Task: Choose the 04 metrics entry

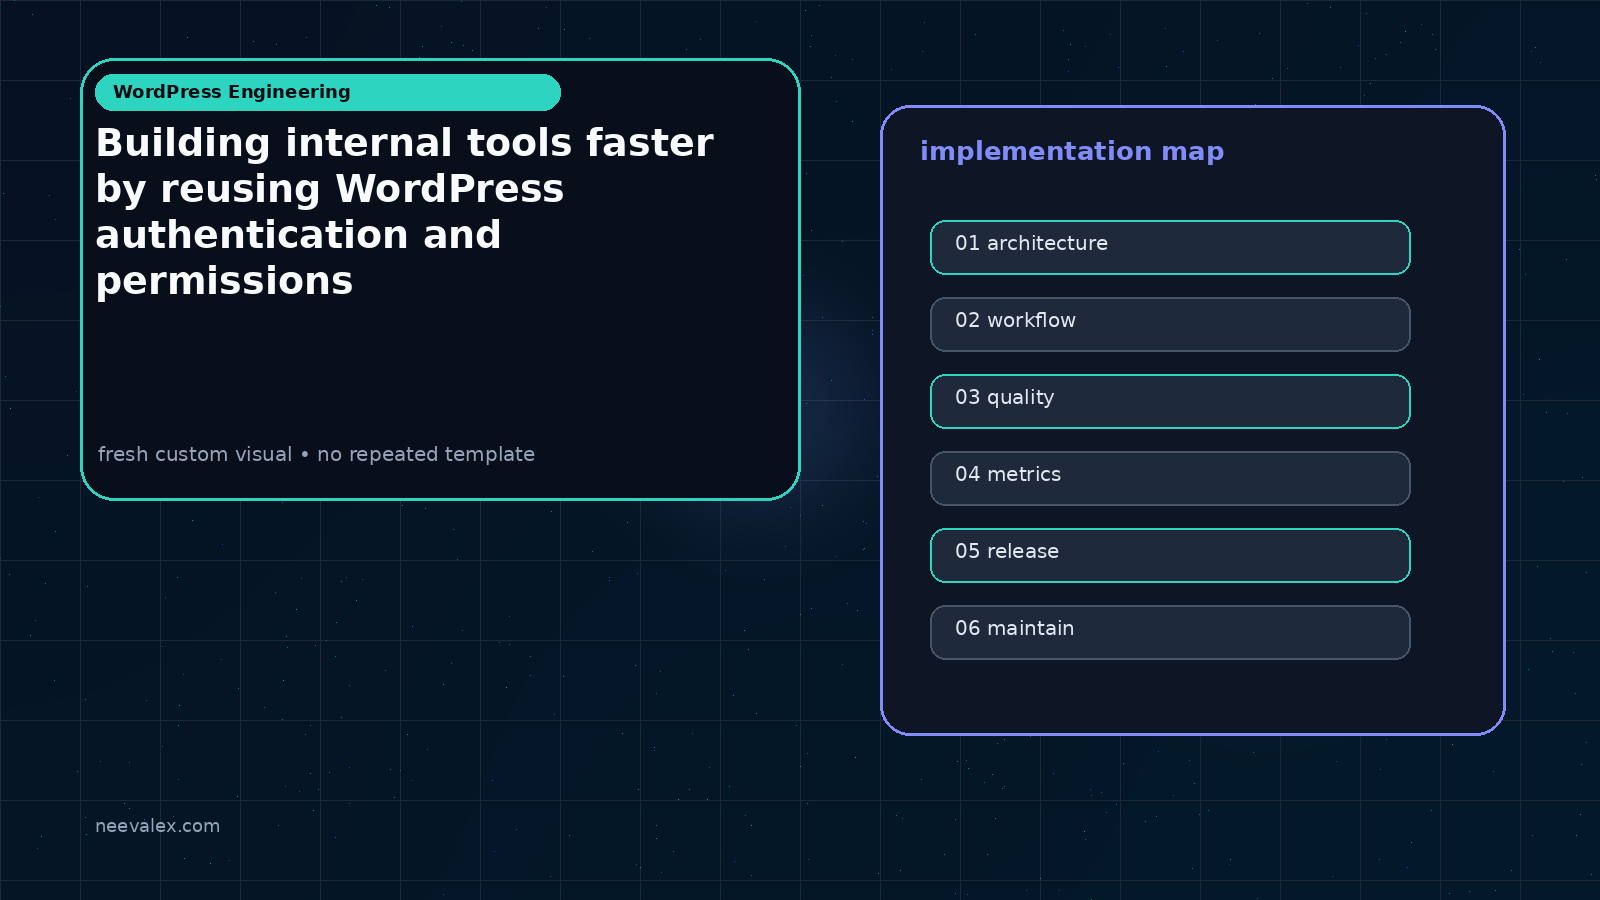Action: (1170, 478)
